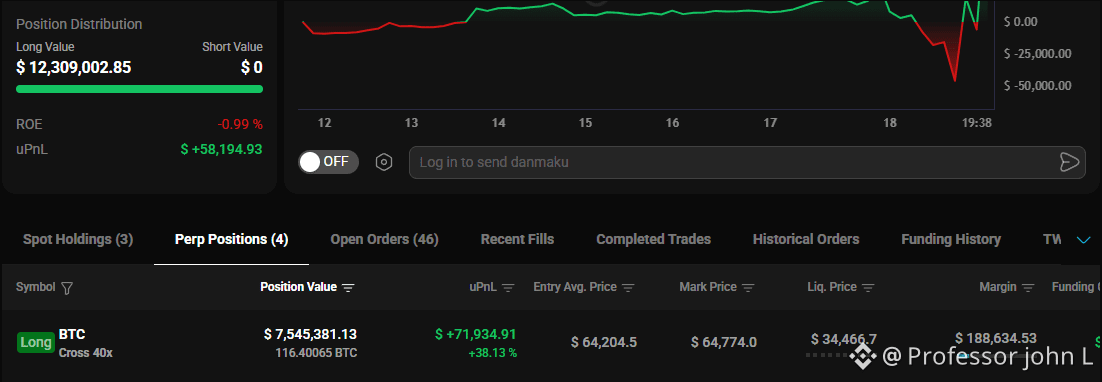Click Short Value $ 0

pos(252,68)
